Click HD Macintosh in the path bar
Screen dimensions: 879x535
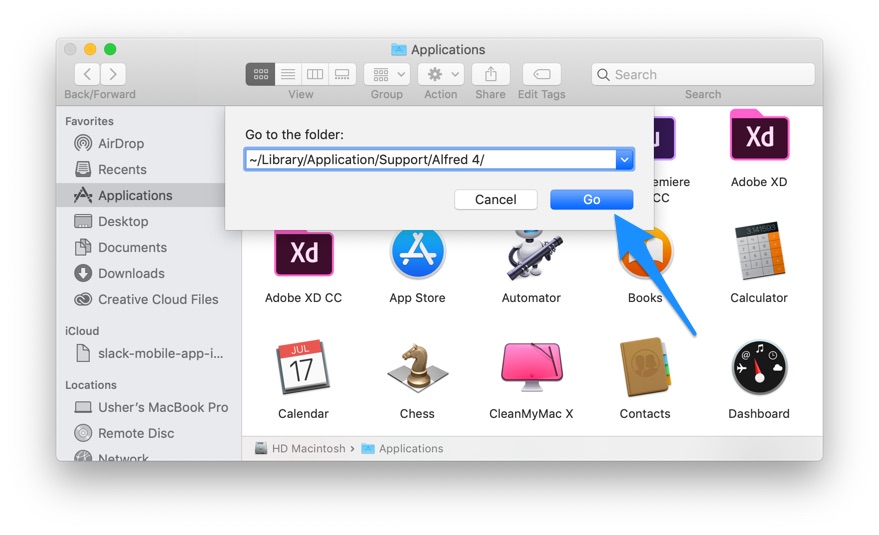[308, 449]
